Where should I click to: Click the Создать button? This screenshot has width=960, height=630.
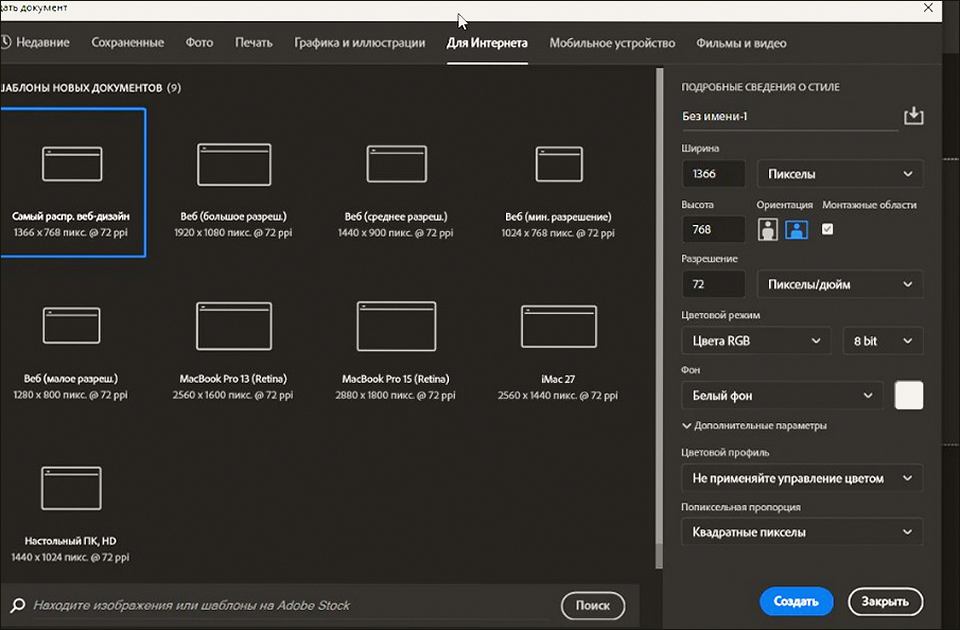coord(797,601)
